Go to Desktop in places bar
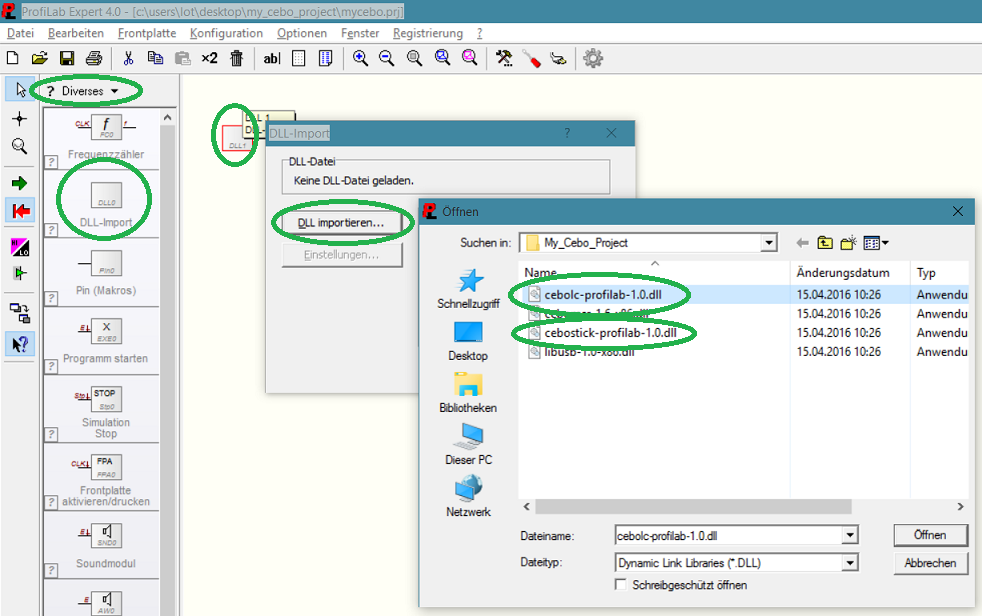Screen dimensions: 982x616 pyautogui.click(x=468, y=341)
